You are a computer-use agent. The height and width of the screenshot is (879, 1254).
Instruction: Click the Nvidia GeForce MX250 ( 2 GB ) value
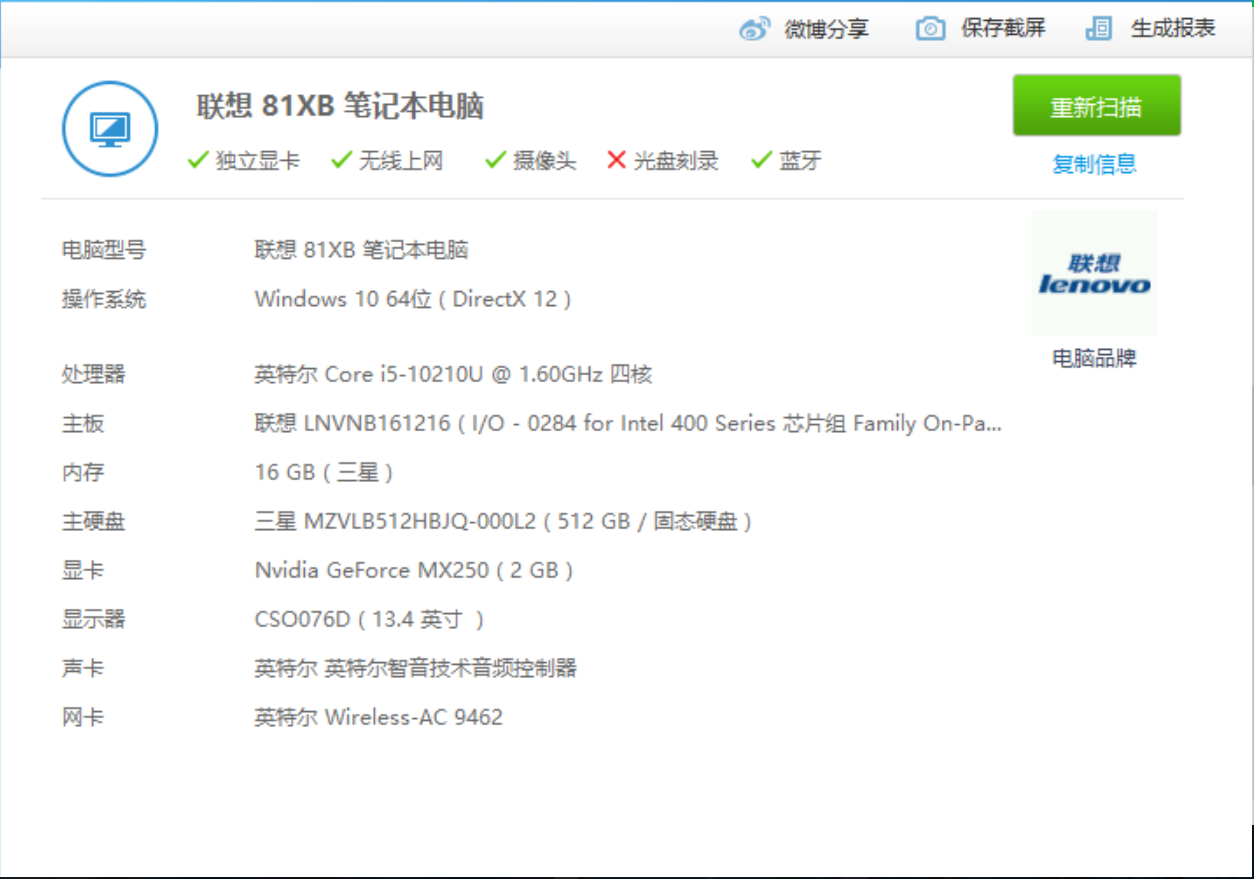point(414,570)
